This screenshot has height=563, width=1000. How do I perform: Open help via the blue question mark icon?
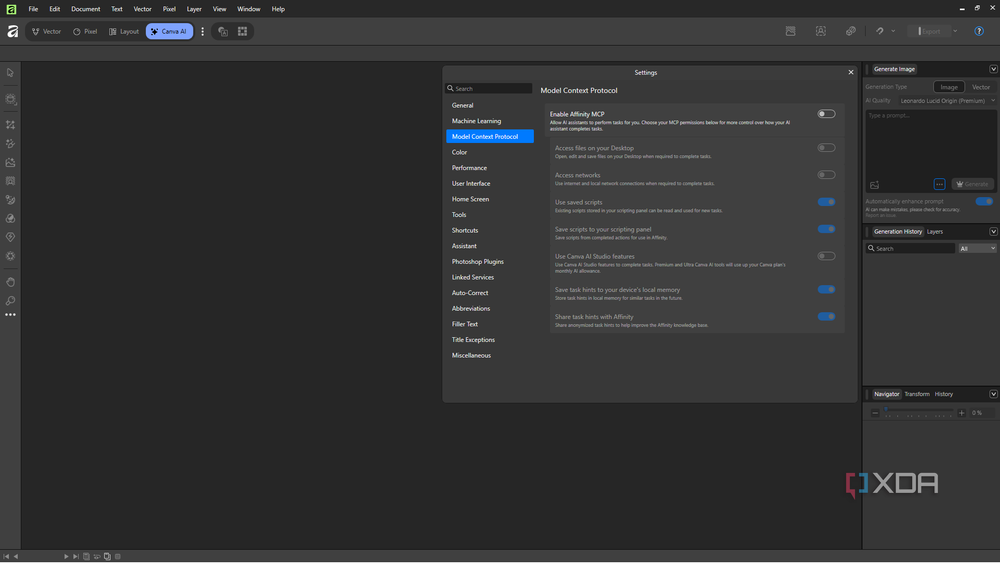[x=979, y=31]
